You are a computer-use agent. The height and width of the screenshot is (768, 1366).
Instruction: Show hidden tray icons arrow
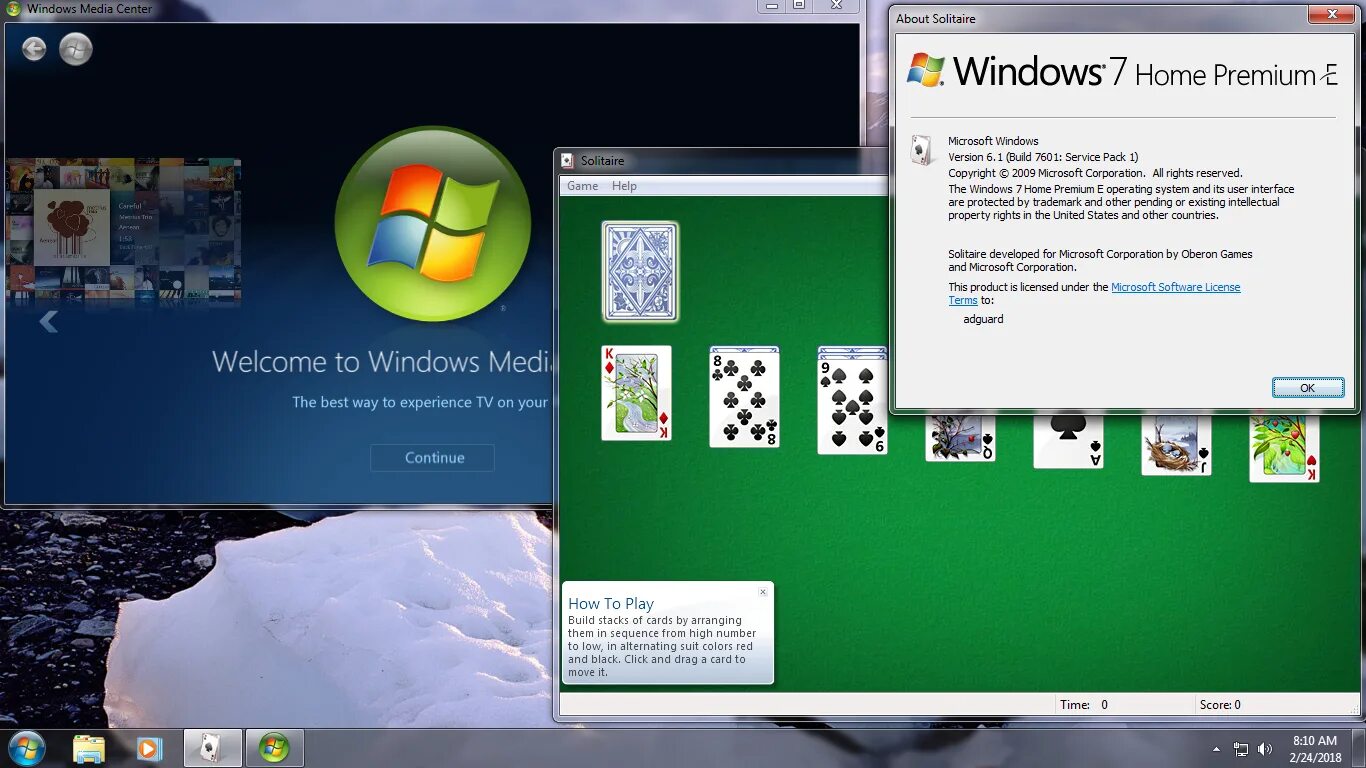pyautogui.click(x=1216, y=749)
